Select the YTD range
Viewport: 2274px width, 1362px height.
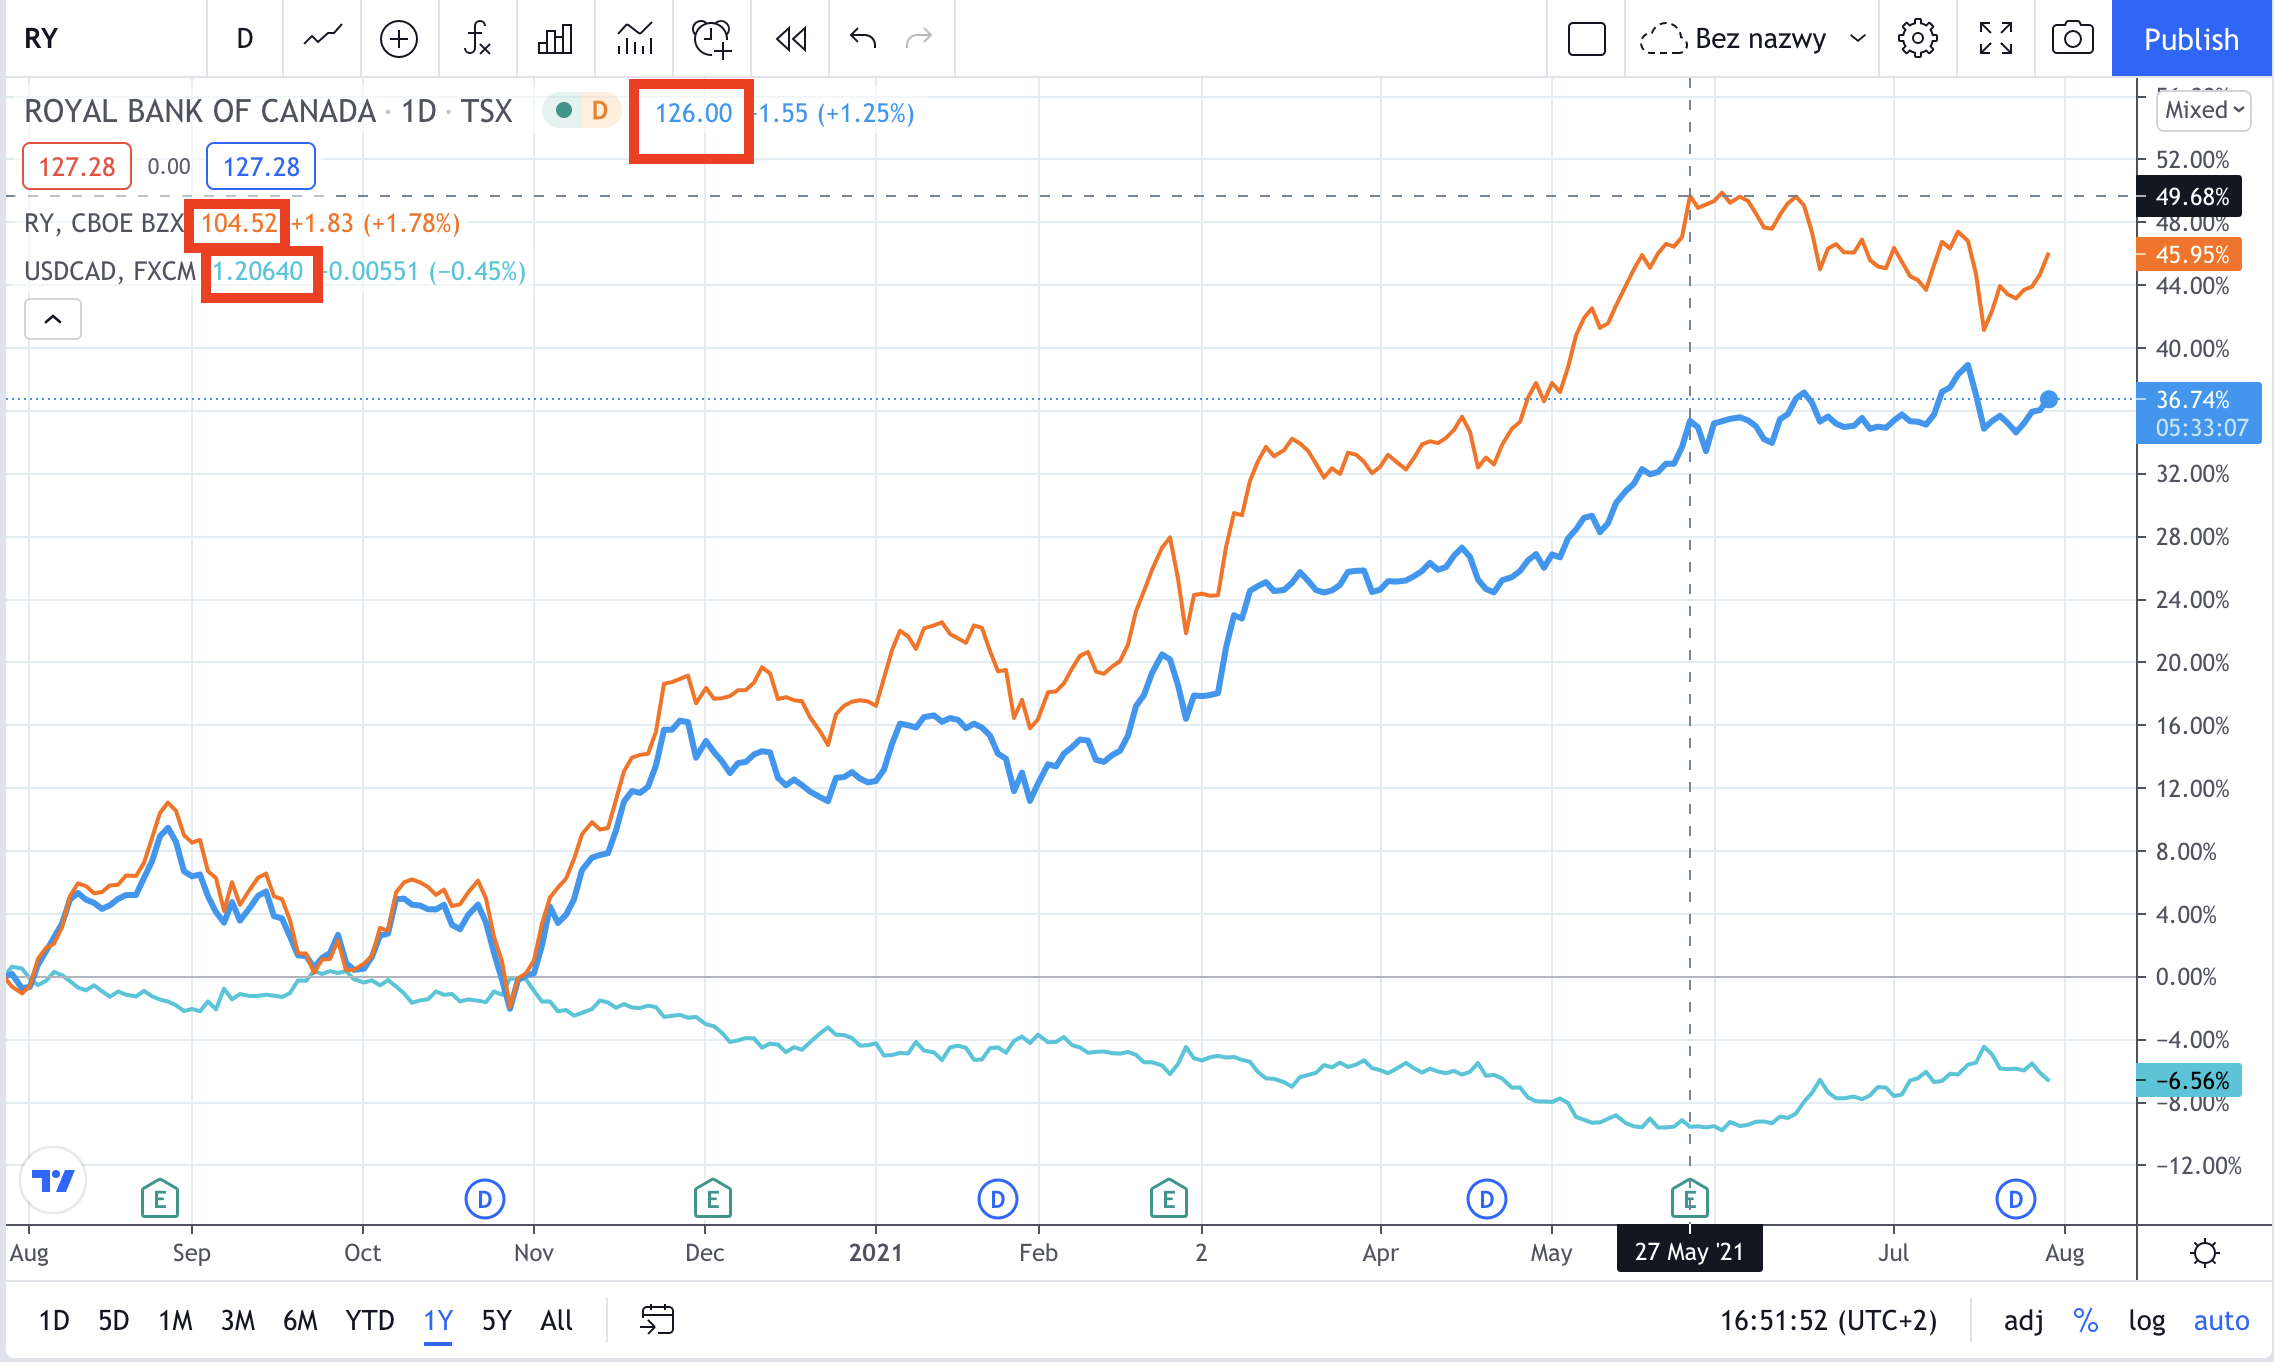coord(370,1320)
